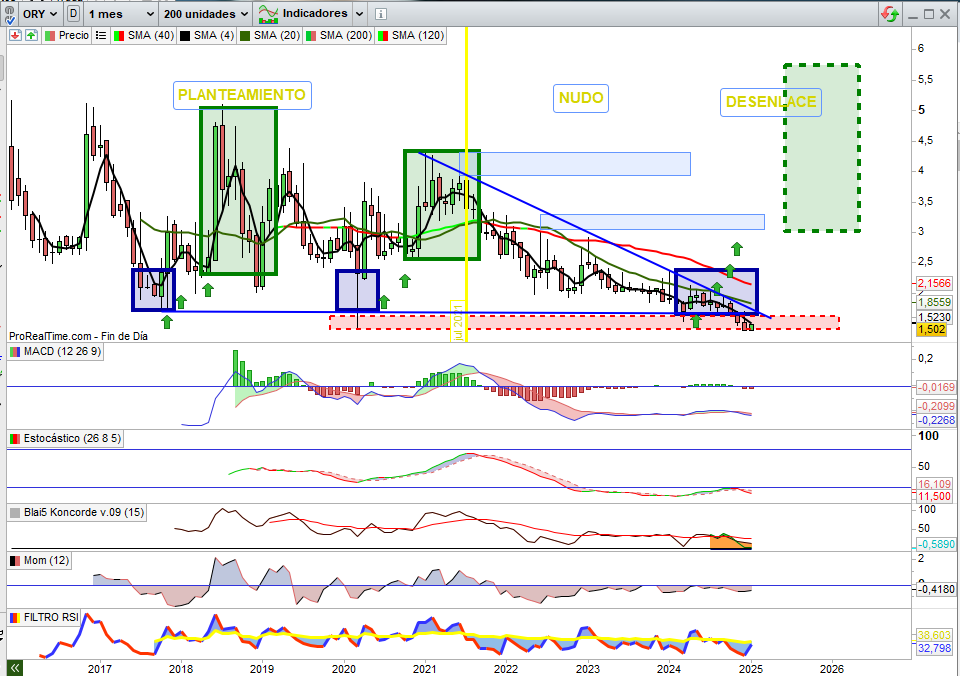The width and height of the screenshot is (960, 676).
Task: Click the 2017 label on the time axis
Action: [99, 669]
